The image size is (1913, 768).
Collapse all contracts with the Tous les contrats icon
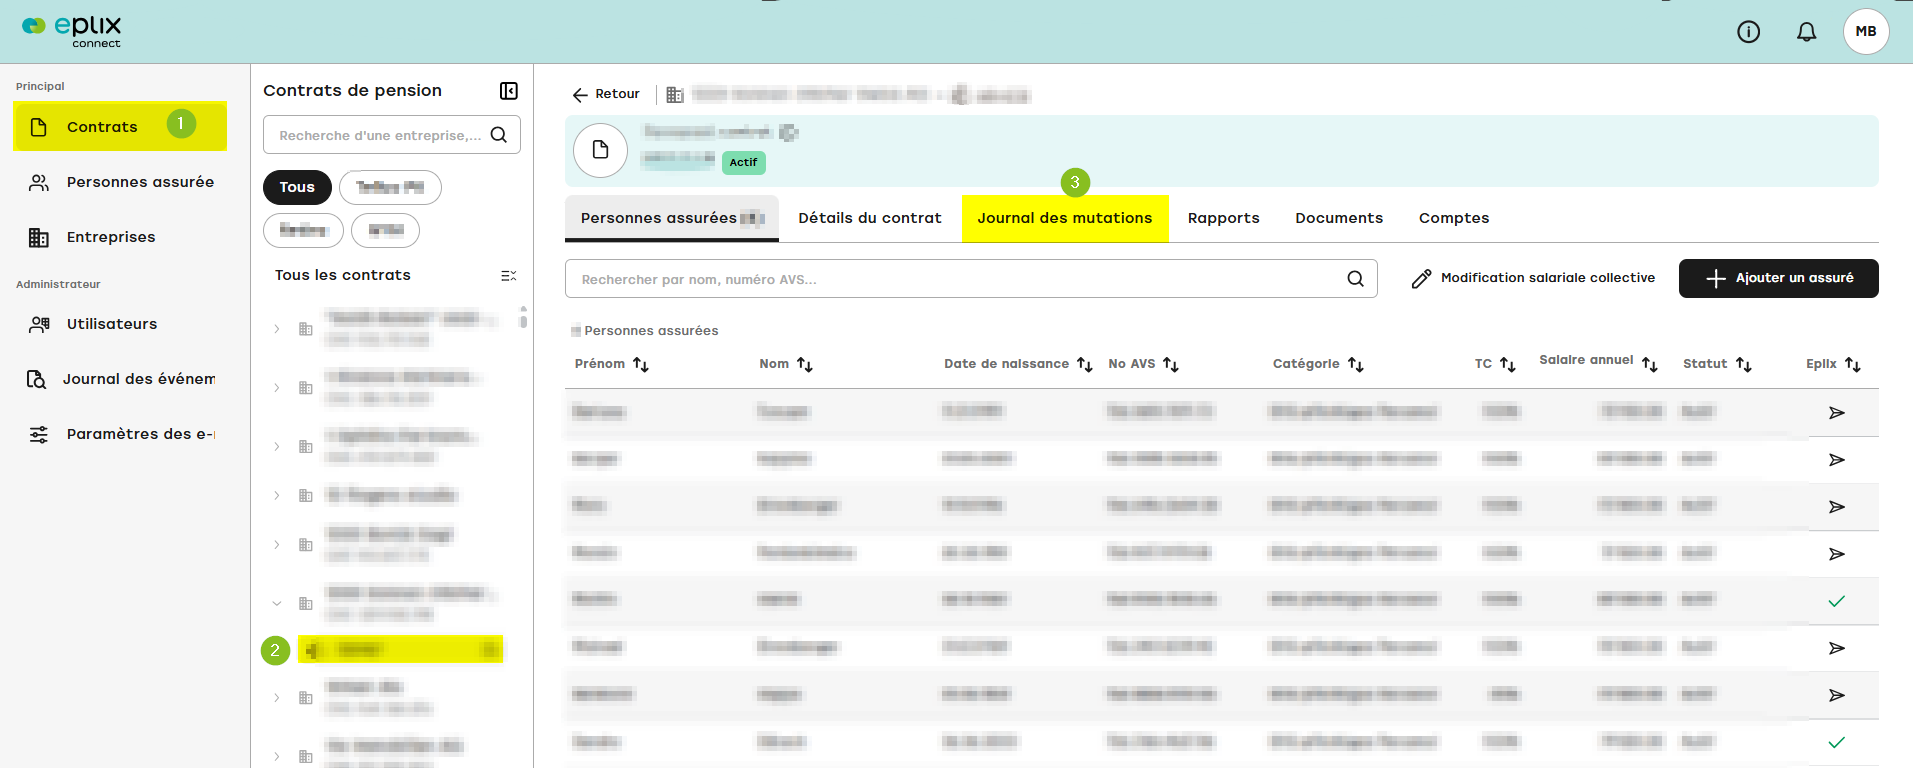coord(508,275)
